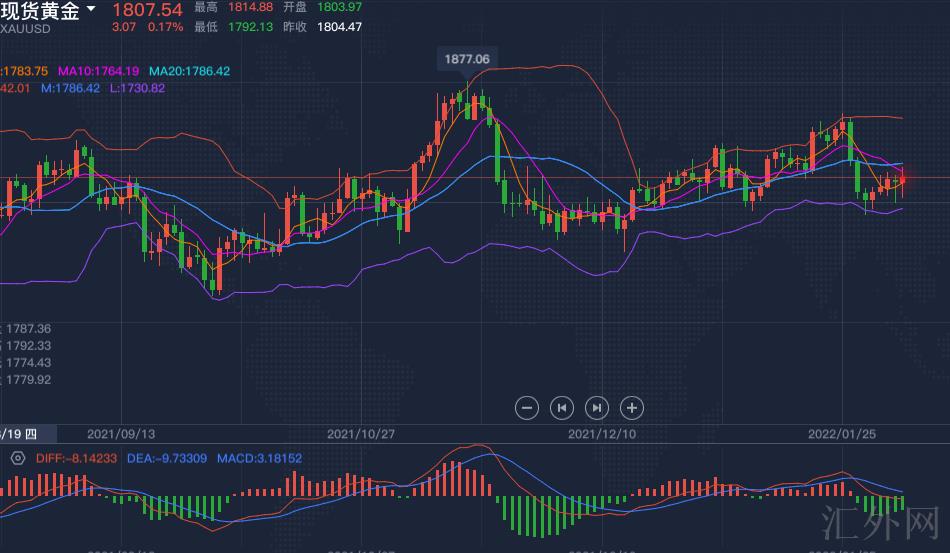Click the XAUUSD ticker symbol text

pyautogui.click(x=25, y=28)
